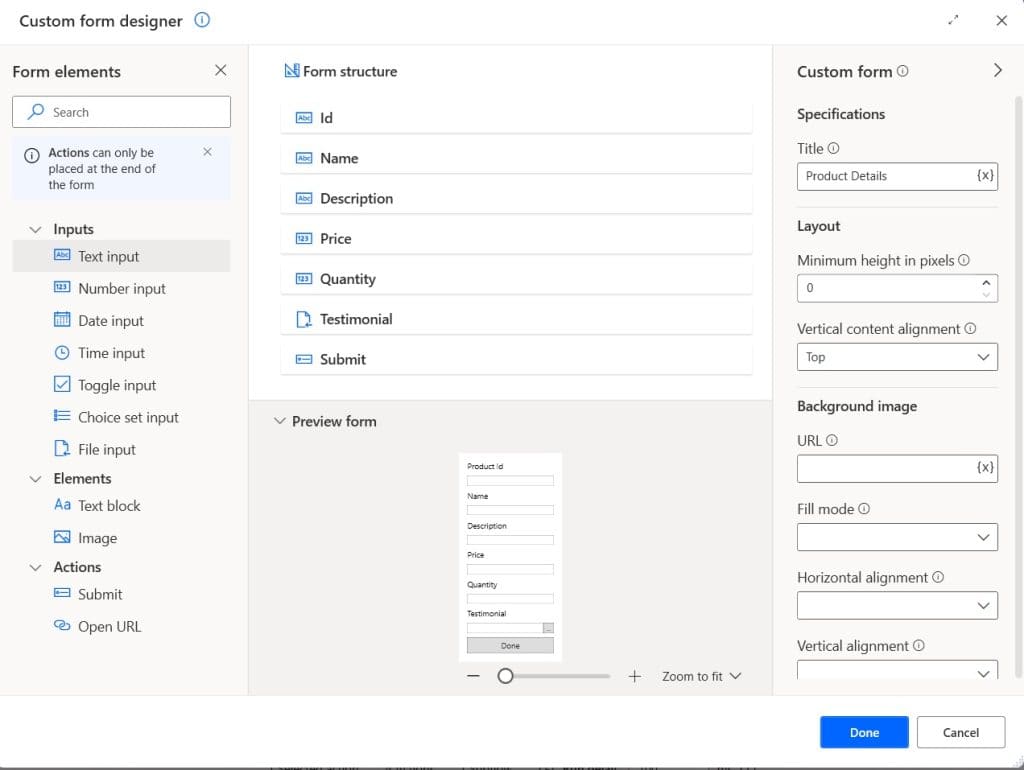1024x770 pixels.
Task: Click the Submit icon in Form structure
Action: [304, 359]
